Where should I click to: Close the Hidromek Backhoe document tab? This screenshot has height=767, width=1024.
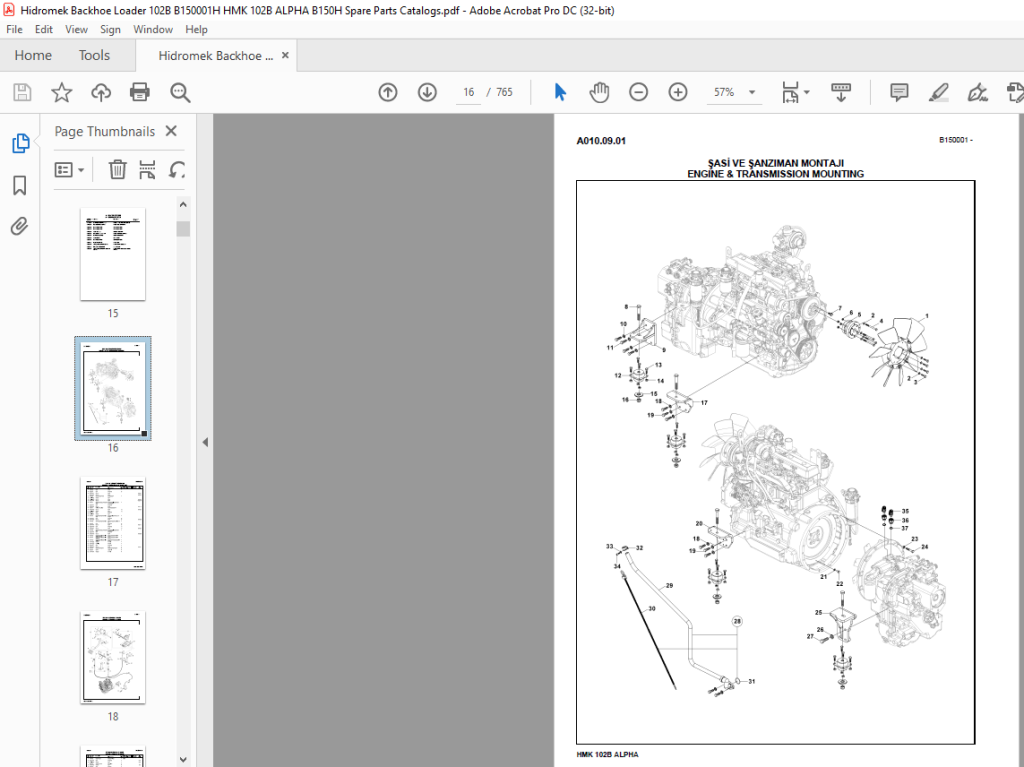(x=285, y=56)
